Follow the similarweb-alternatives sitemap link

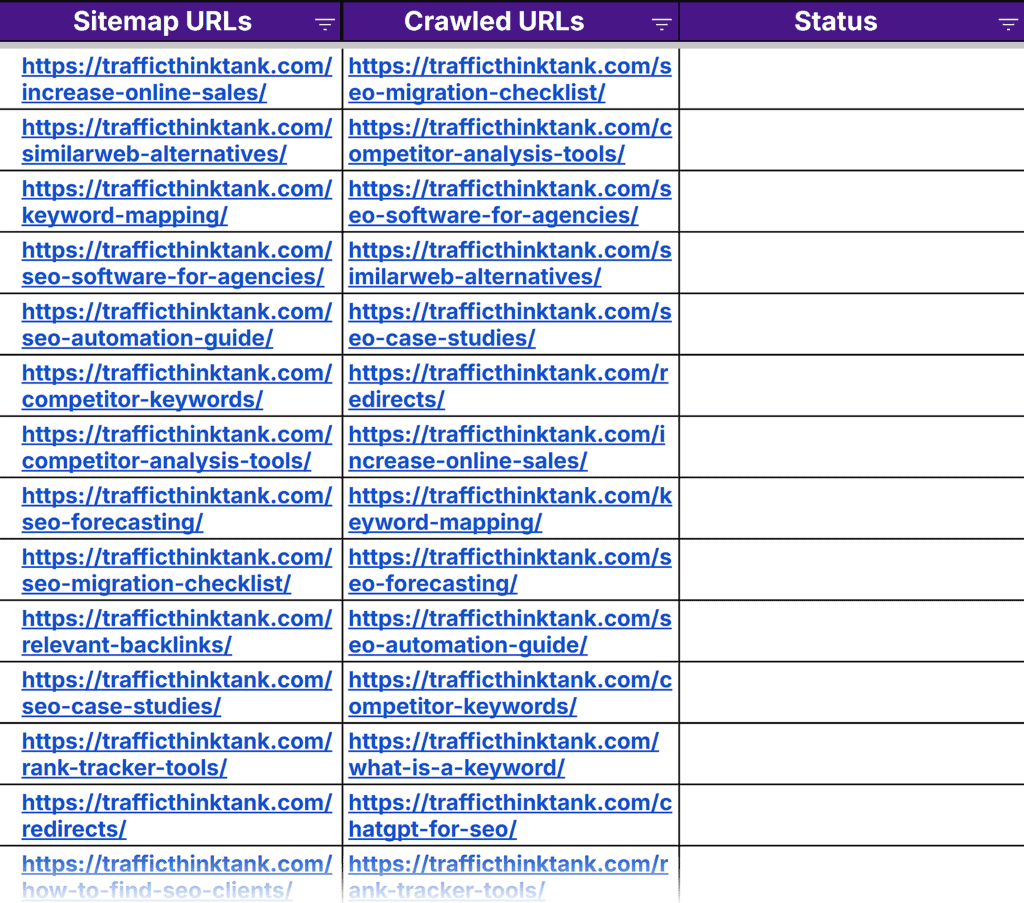point(178,140)
